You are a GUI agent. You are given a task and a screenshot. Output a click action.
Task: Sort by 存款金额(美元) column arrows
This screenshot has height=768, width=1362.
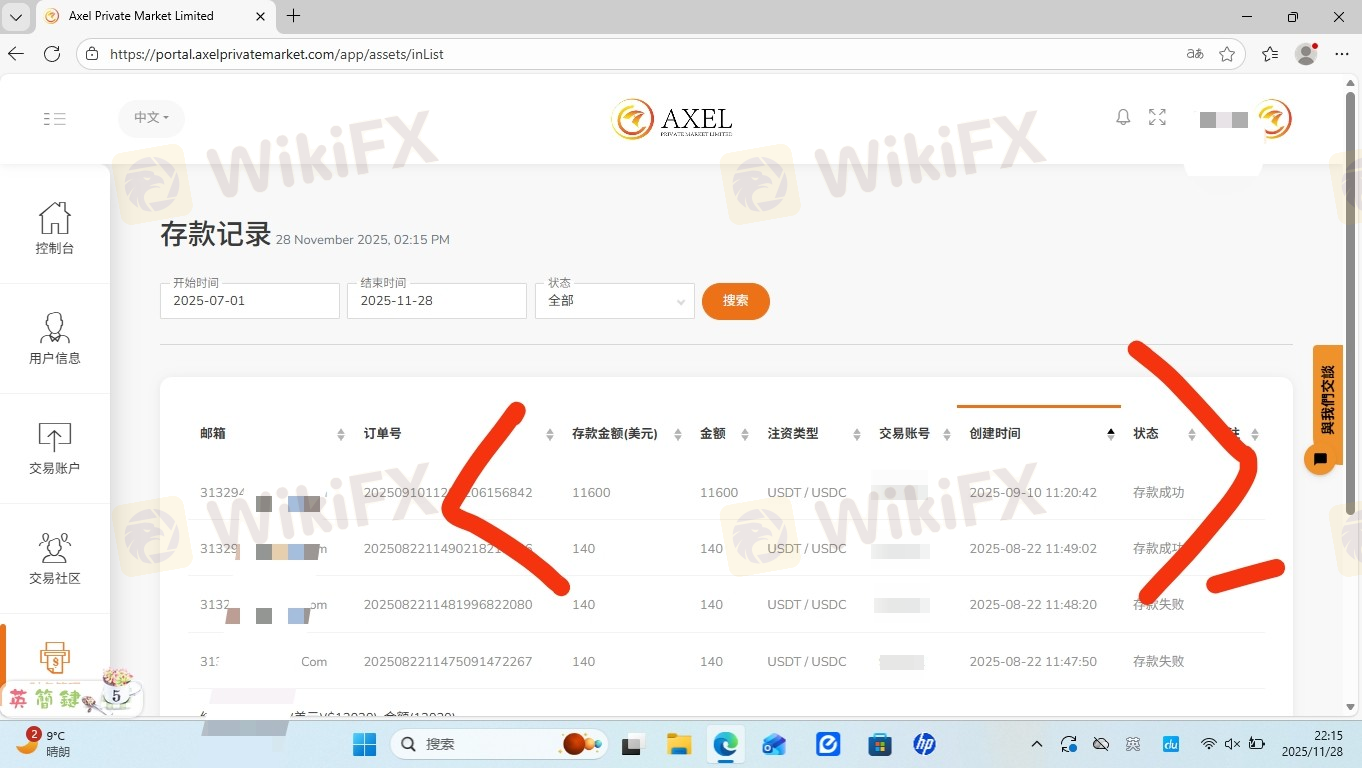(x=678, y=434)
